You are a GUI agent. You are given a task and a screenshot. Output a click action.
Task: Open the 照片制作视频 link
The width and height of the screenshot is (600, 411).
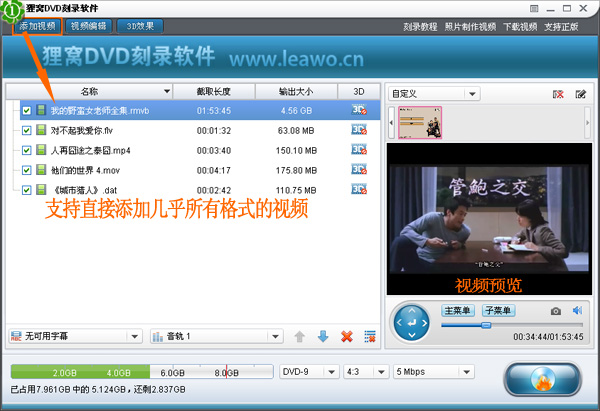(470, 27)
